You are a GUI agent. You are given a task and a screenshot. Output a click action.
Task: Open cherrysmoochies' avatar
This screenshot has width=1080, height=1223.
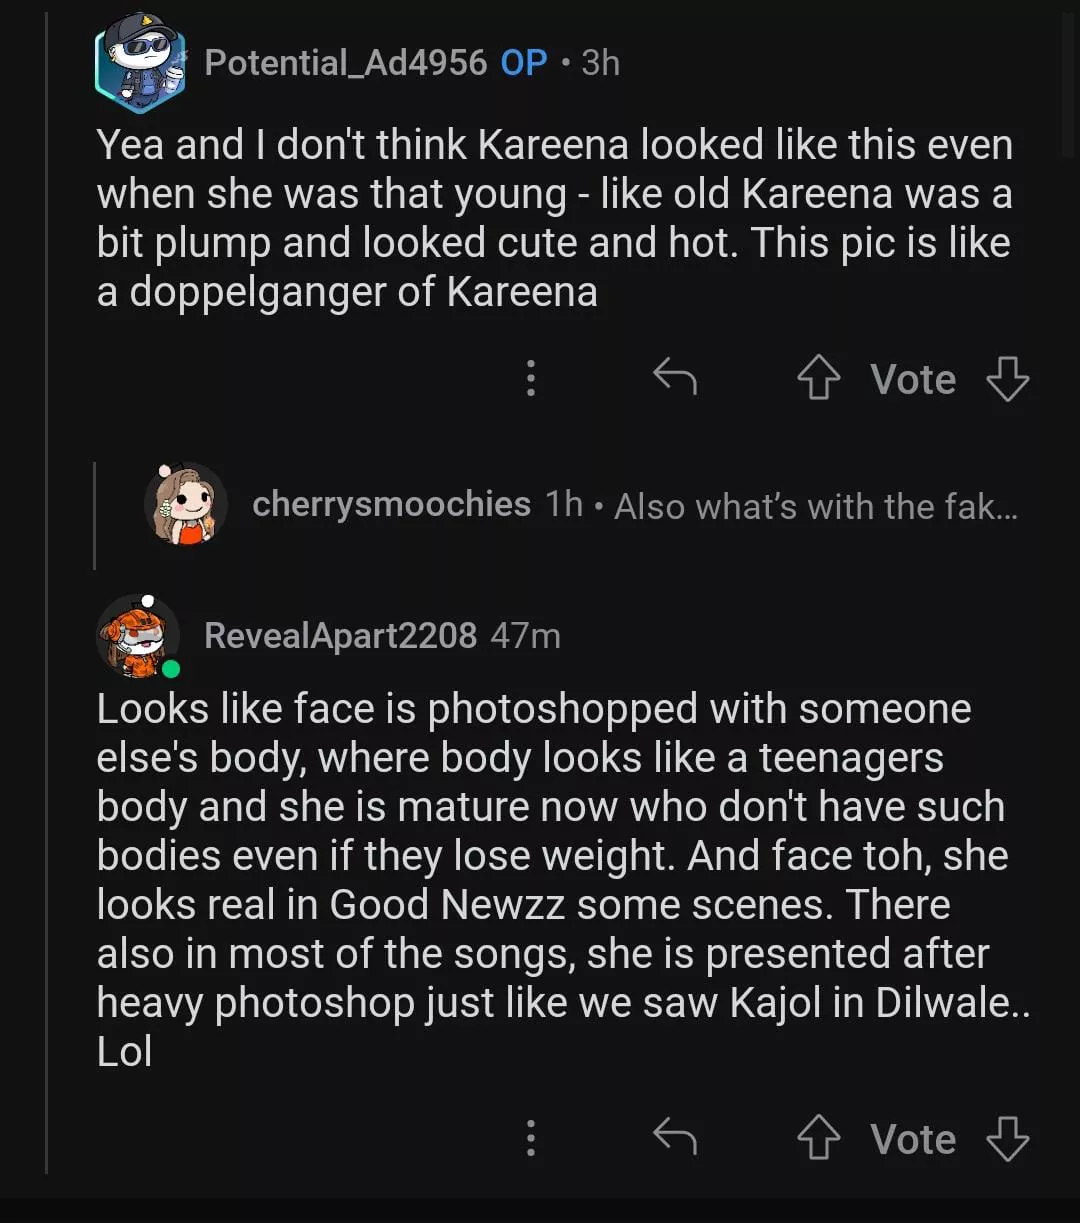tap(186, 505)
